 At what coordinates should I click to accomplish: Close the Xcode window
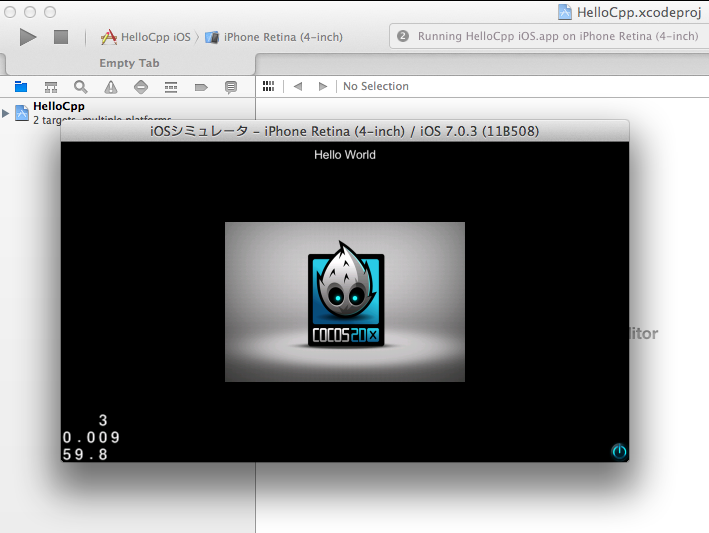pyautogui.click(x=10, y=12)
